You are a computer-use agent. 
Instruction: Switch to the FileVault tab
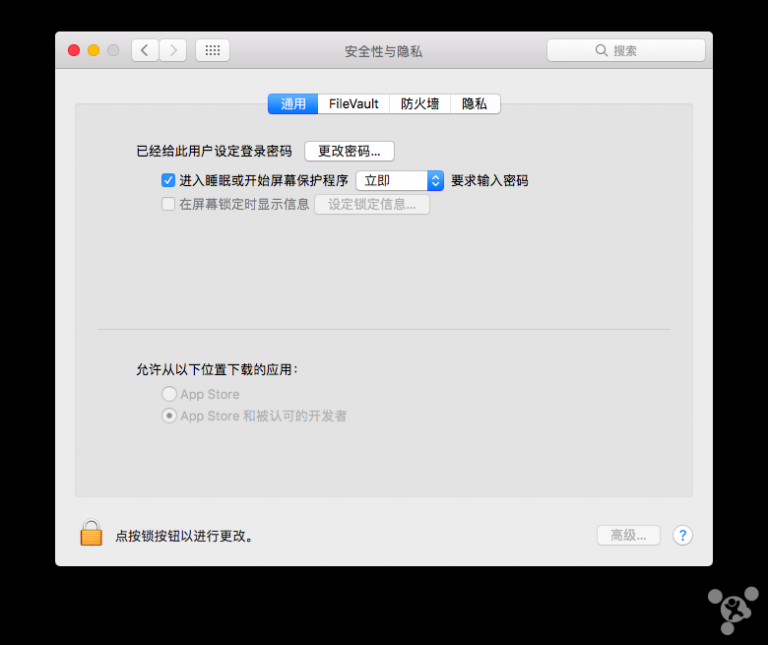[354, 104]
